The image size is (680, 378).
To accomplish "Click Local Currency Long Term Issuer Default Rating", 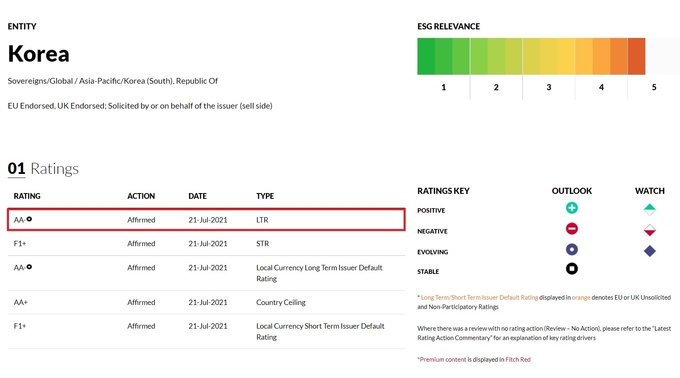I will pyautogui.click(x=319, y=273).
